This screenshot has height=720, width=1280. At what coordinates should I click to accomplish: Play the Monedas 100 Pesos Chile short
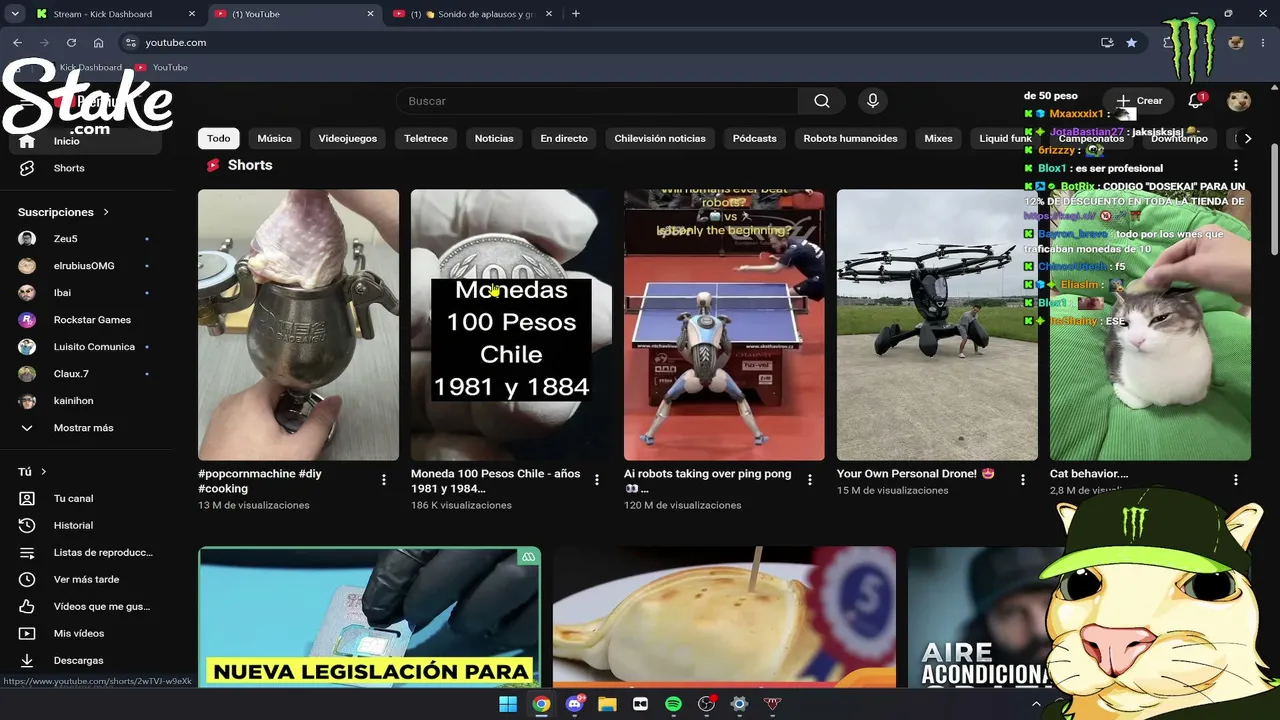(511, 325)
